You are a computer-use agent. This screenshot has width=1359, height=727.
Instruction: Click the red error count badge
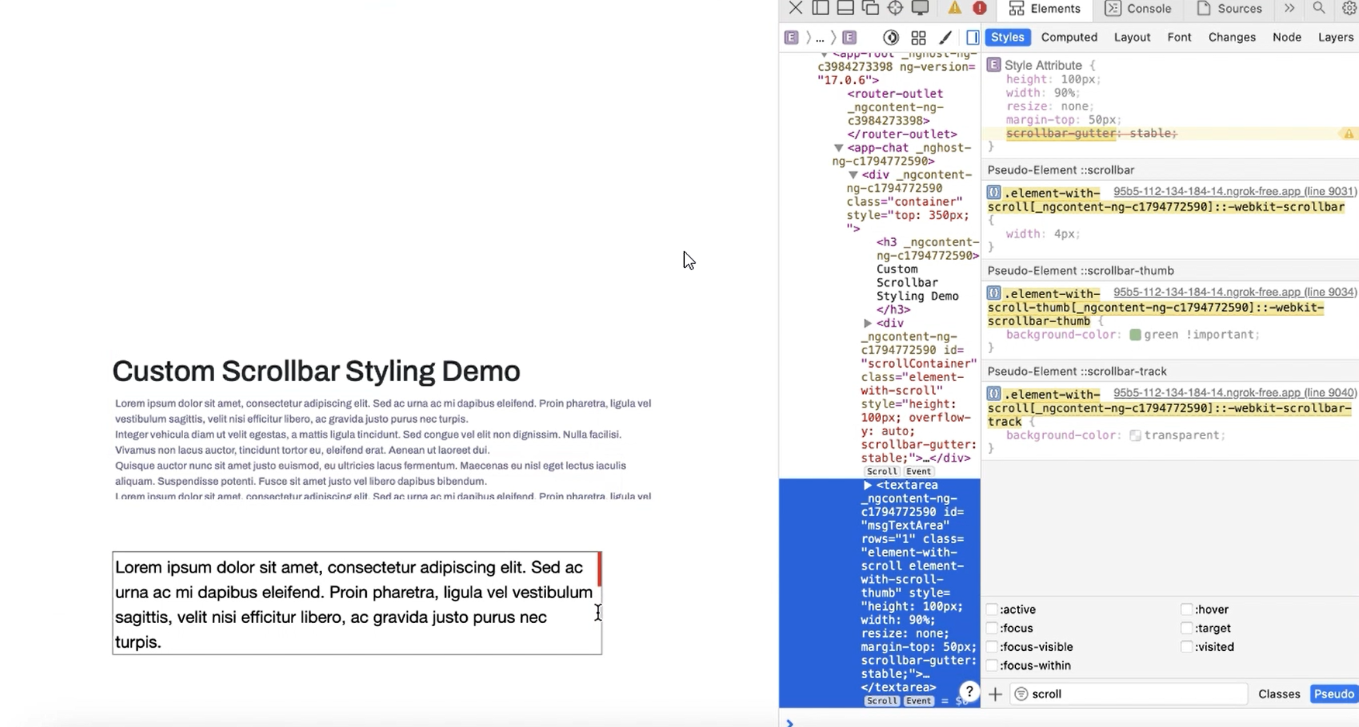pos(980,8)
